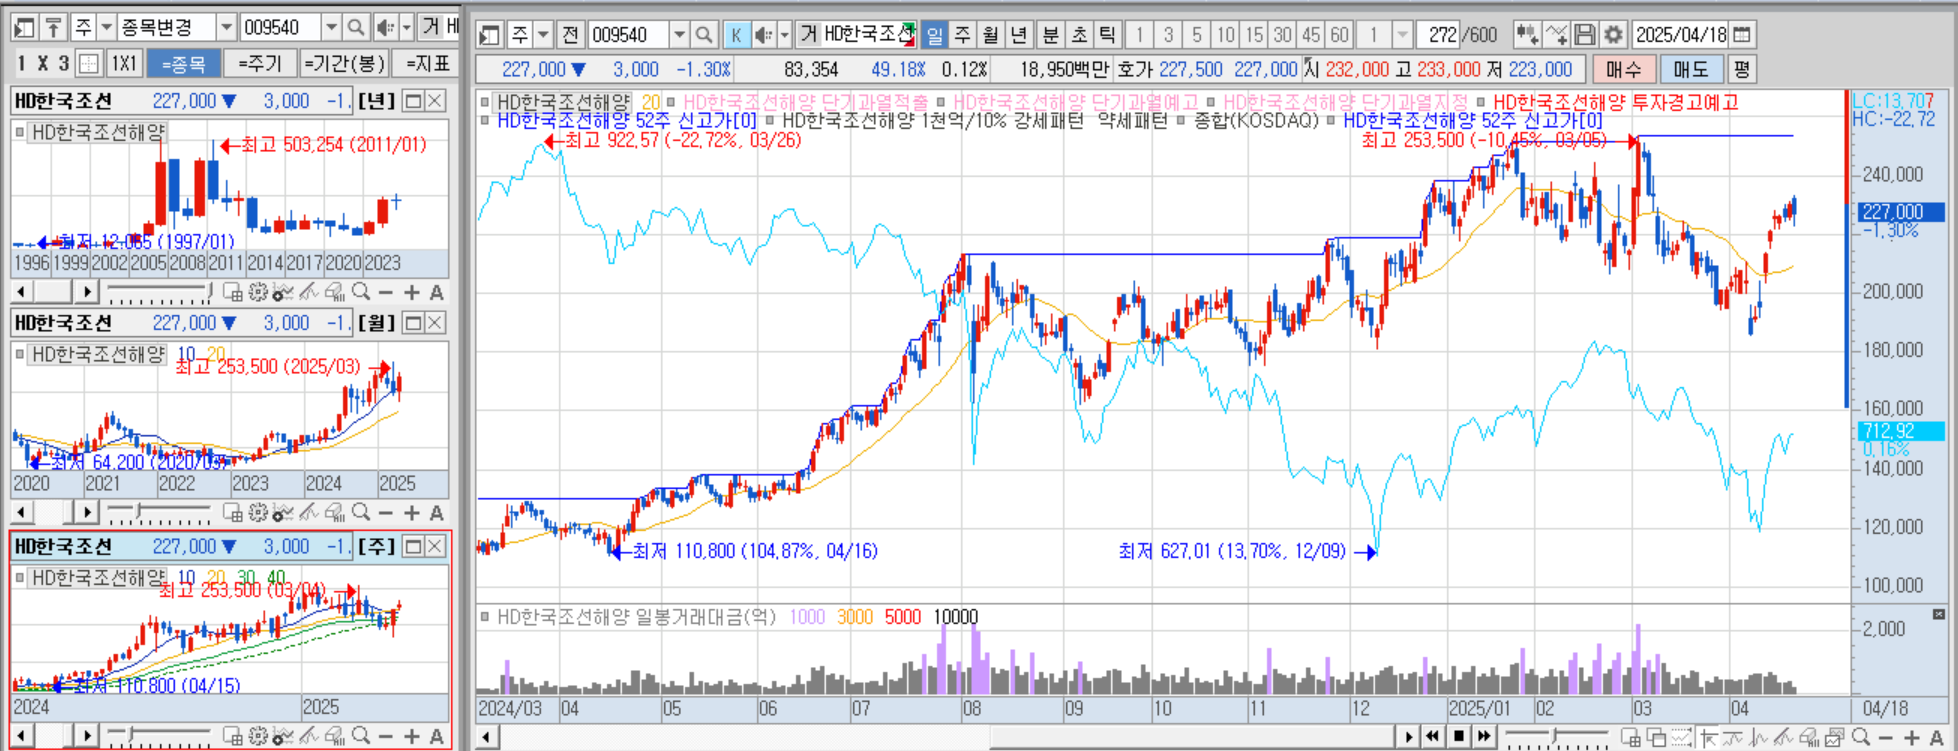Select the weekly (주) period toggle in main toolbar
The image size is (1958, 751).
tap(963, 35)
